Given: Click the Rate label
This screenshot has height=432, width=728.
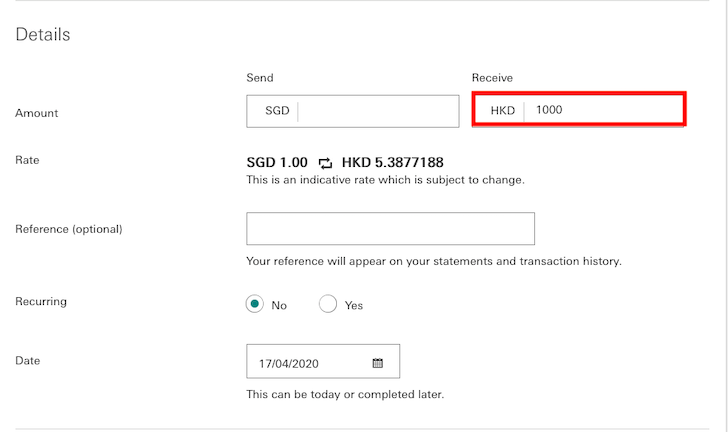Looking at the screenshot, I should tap(27, 160).
